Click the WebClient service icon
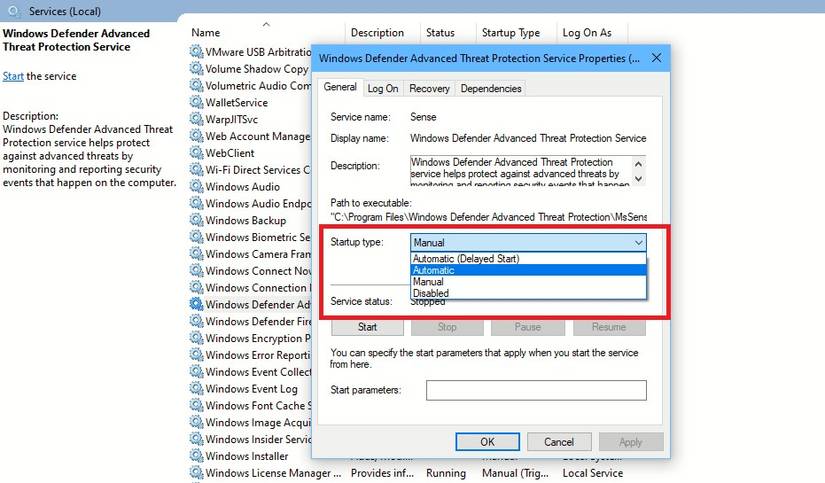 (x=196, y=153)
